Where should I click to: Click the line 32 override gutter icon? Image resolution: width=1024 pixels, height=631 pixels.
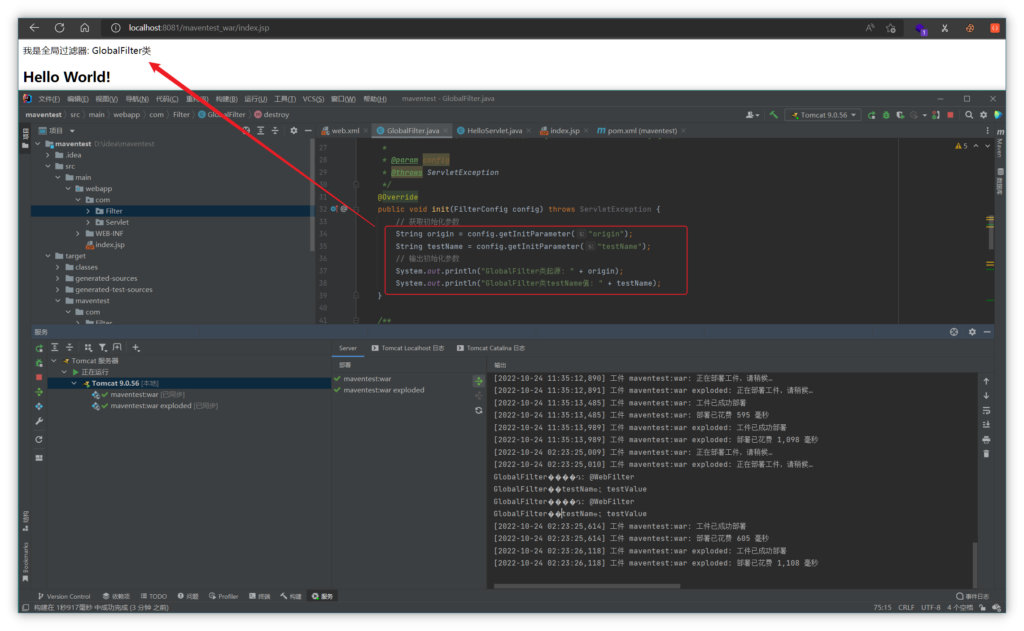tap(334, 209)
